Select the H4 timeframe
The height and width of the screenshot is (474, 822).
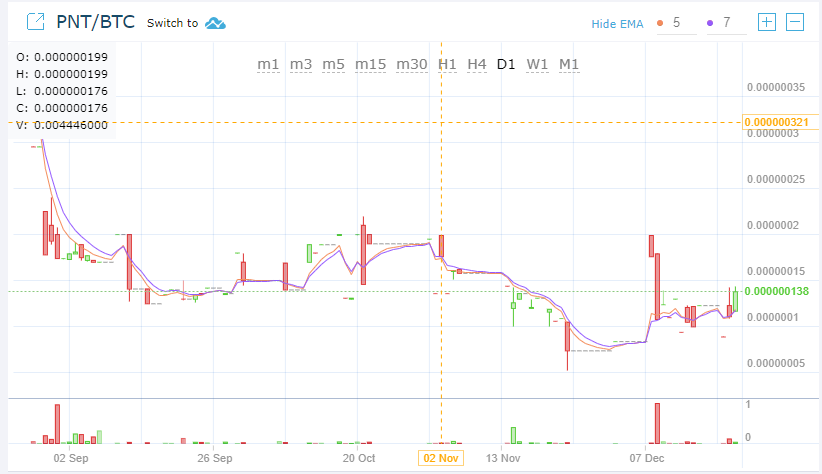[x=477, y=64]
